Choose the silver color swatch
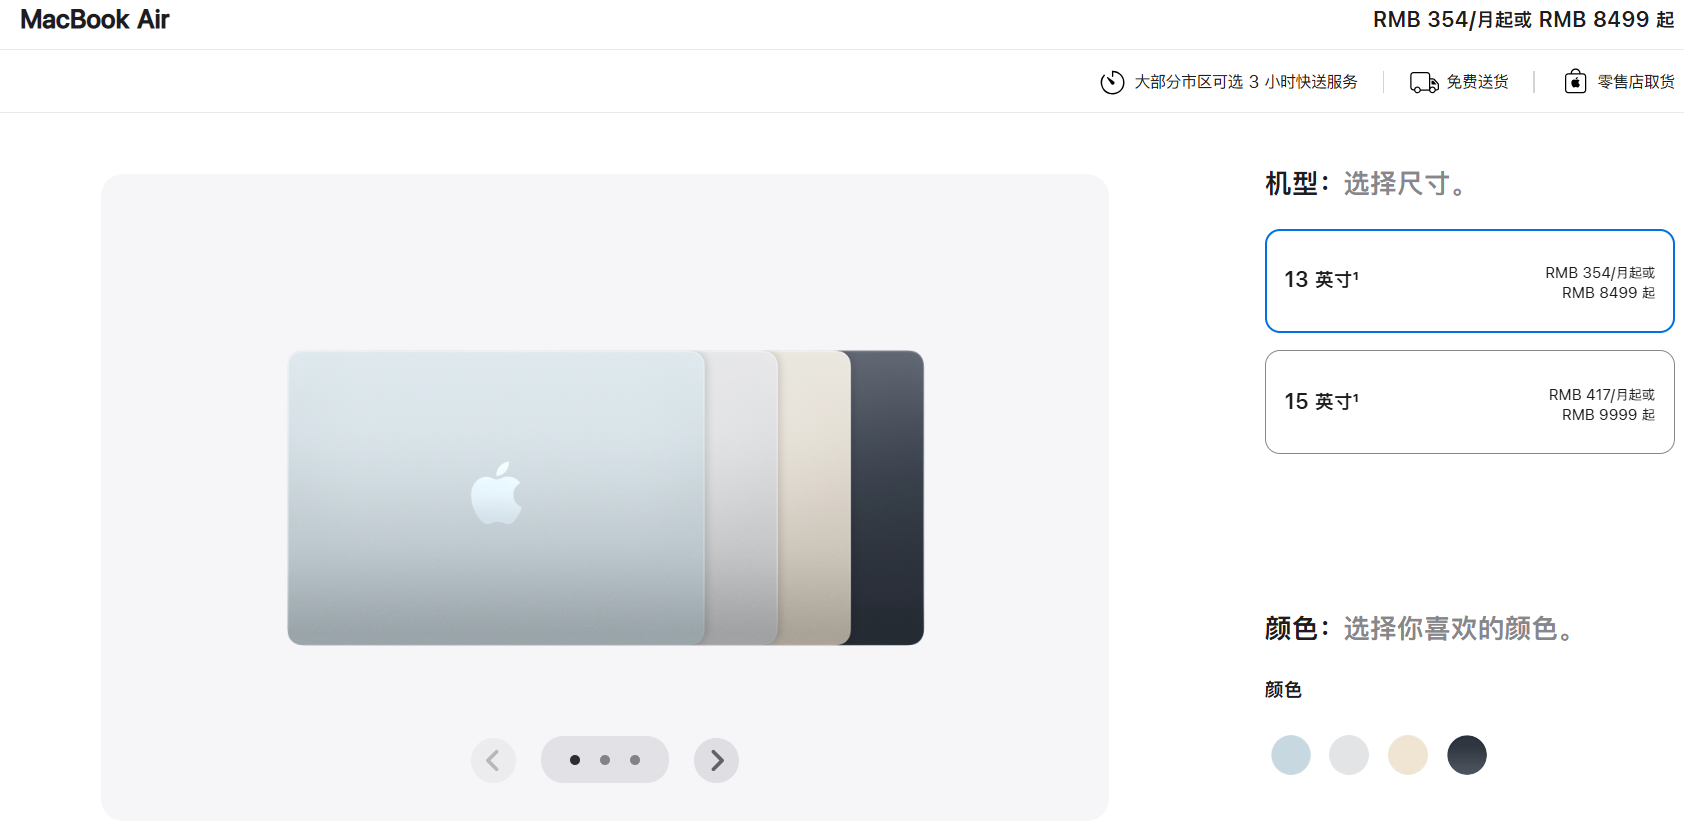 pyautogui.click(x=1349, y=755)
